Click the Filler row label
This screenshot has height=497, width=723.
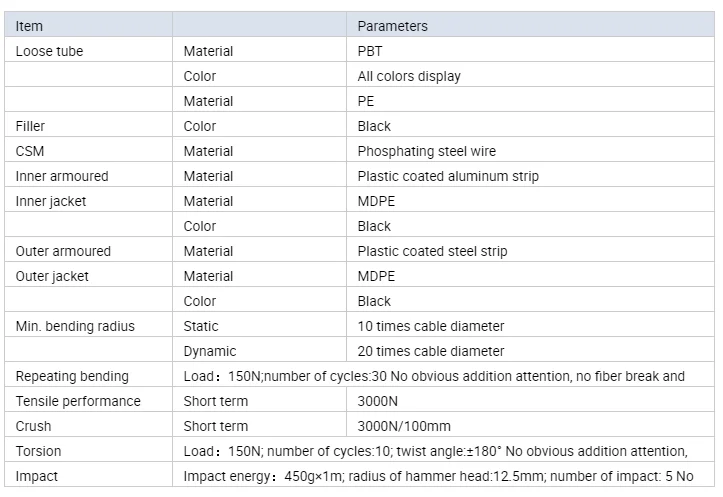tap(30, 126)
